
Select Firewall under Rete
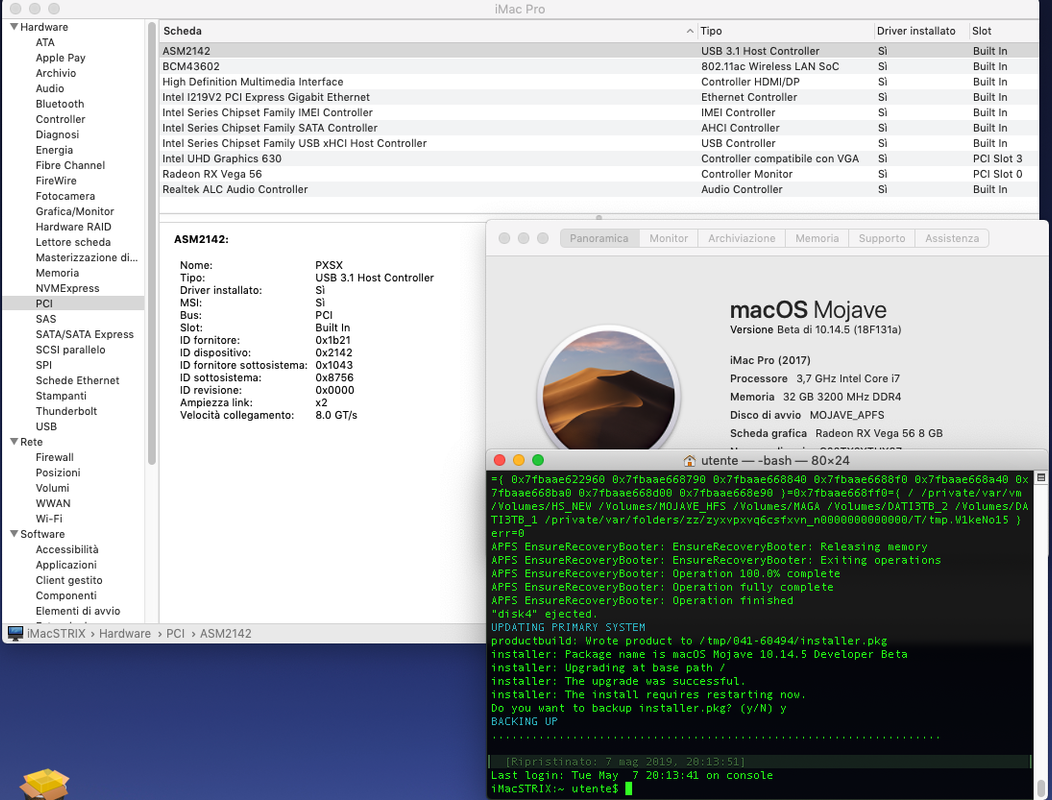tap(54, 457)
